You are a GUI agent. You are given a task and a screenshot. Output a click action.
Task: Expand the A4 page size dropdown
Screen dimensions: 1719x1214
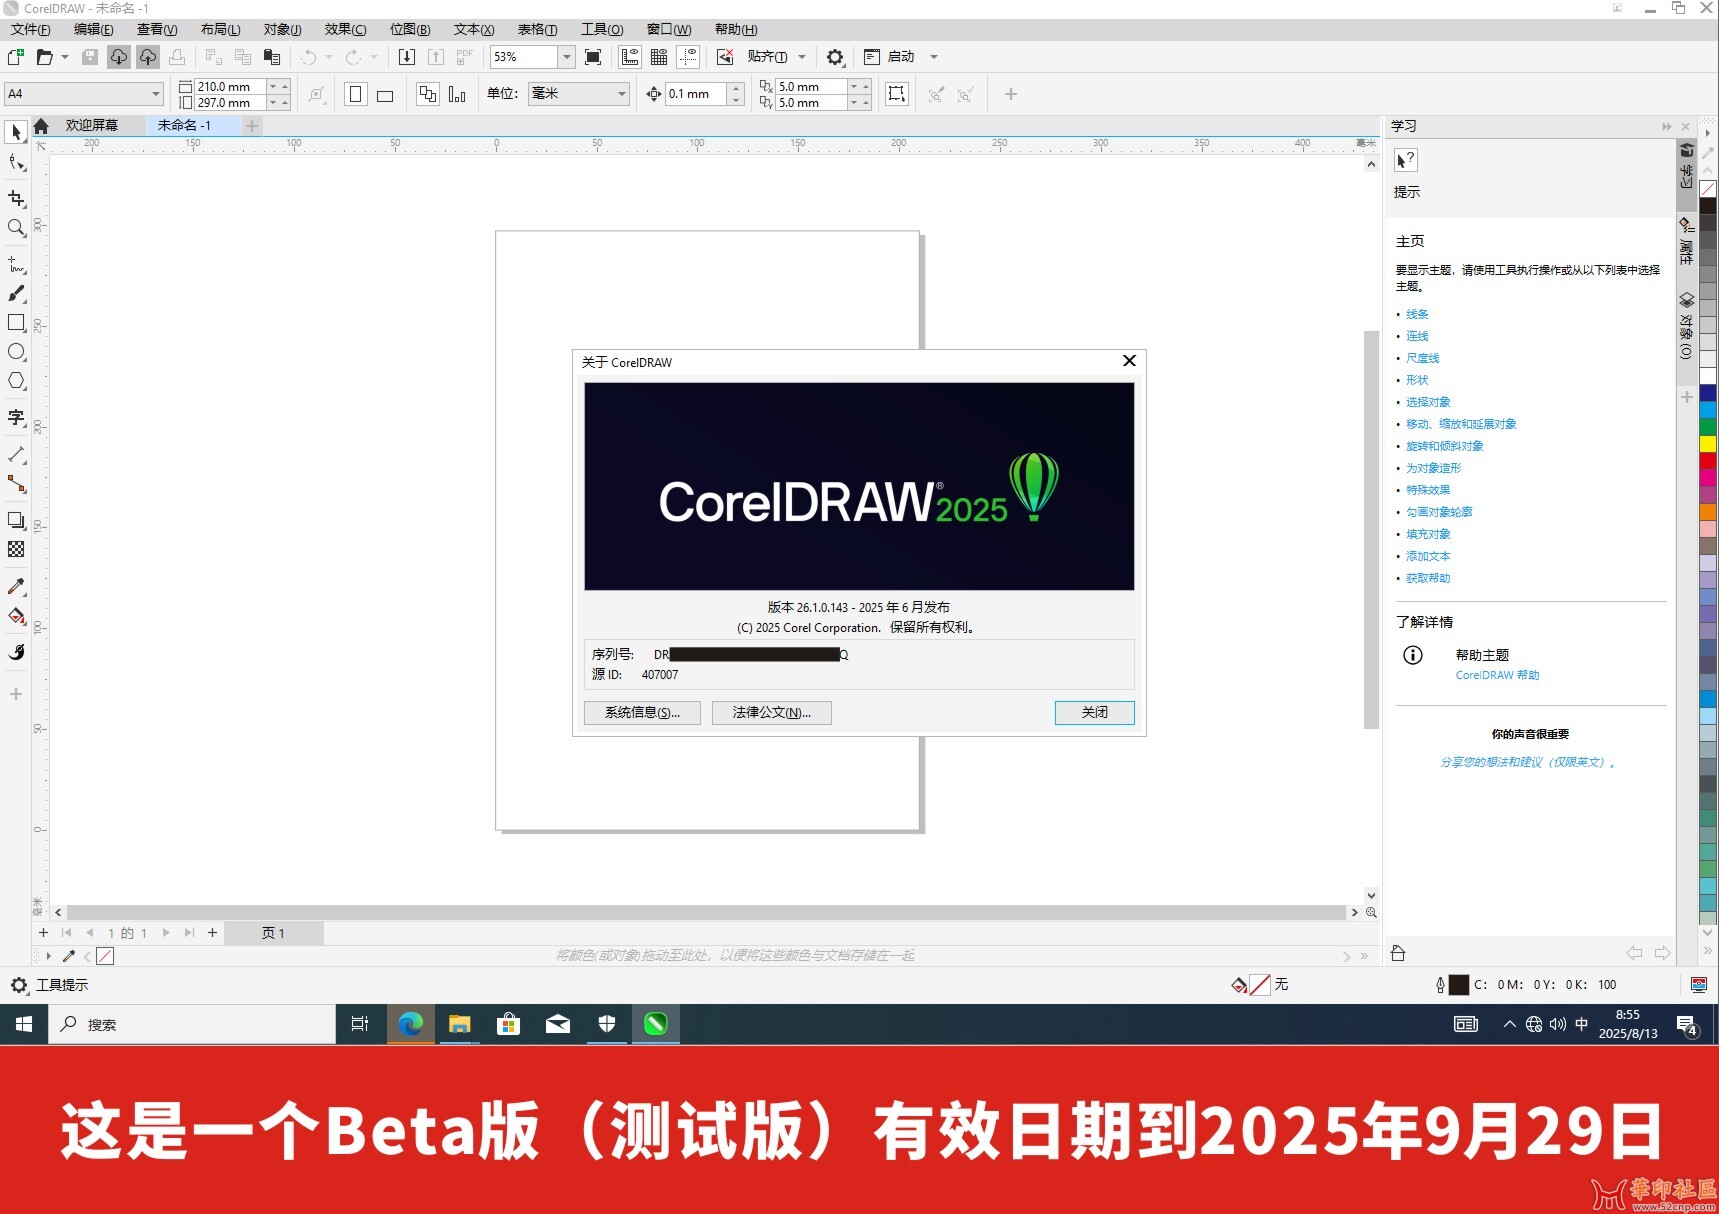156,94
